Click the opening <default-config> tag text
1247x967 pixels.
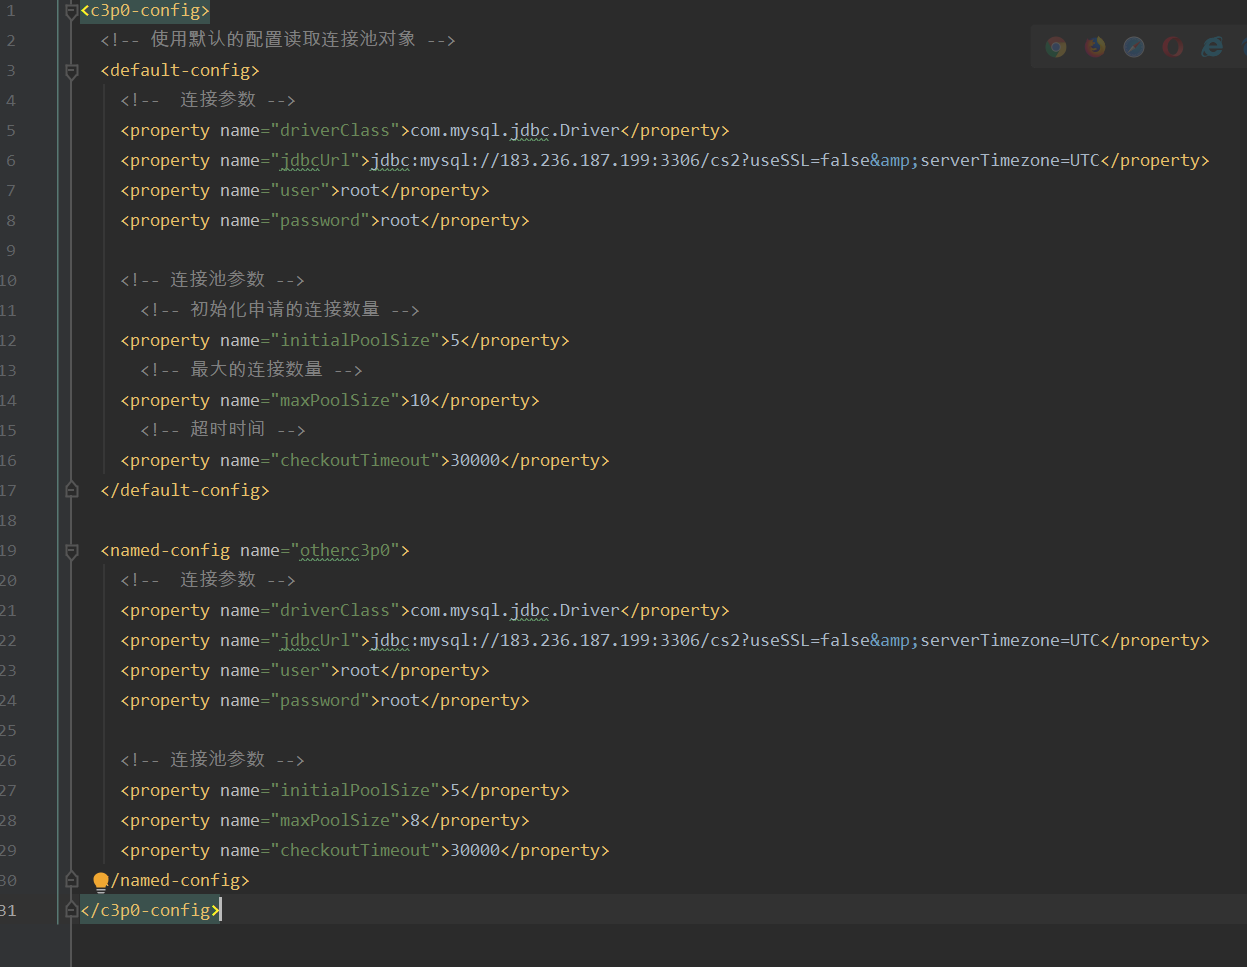tap(180, 70)
